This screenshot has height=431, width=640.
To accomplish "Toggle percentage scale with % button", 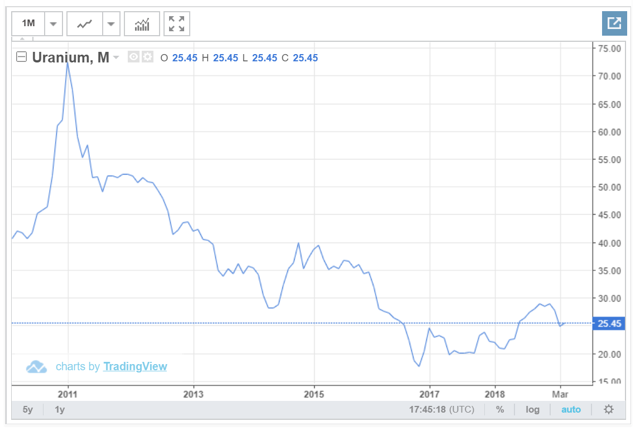I will point(500,409).
